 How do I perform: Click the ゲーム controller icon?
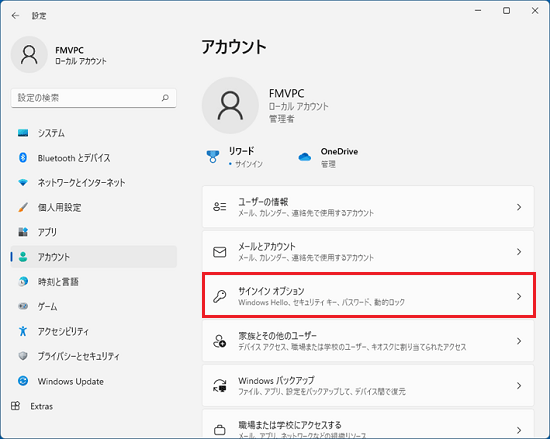coord(23,306)
